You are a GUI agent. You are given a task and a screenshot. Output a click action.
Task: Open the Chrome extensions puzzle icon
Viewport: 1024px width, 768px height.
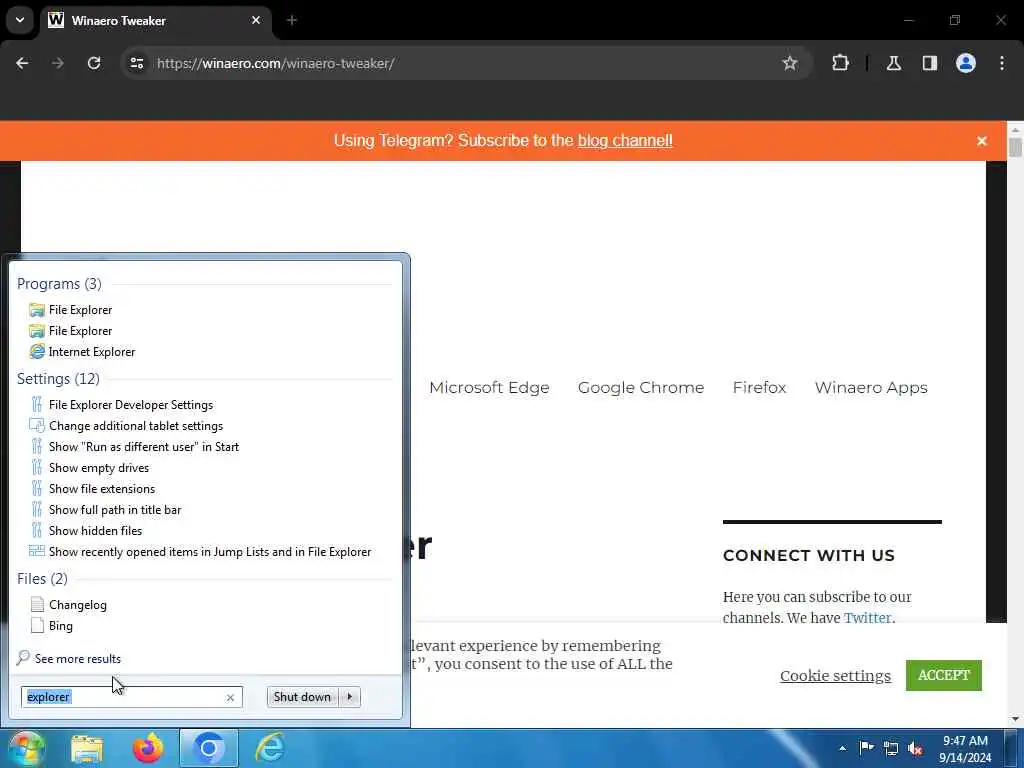point(840,63)
